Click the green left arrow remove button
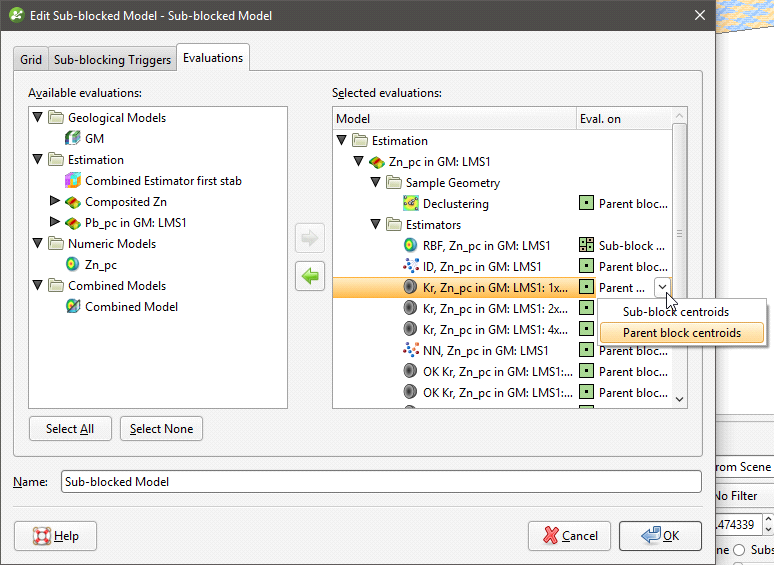 [310, 276]
